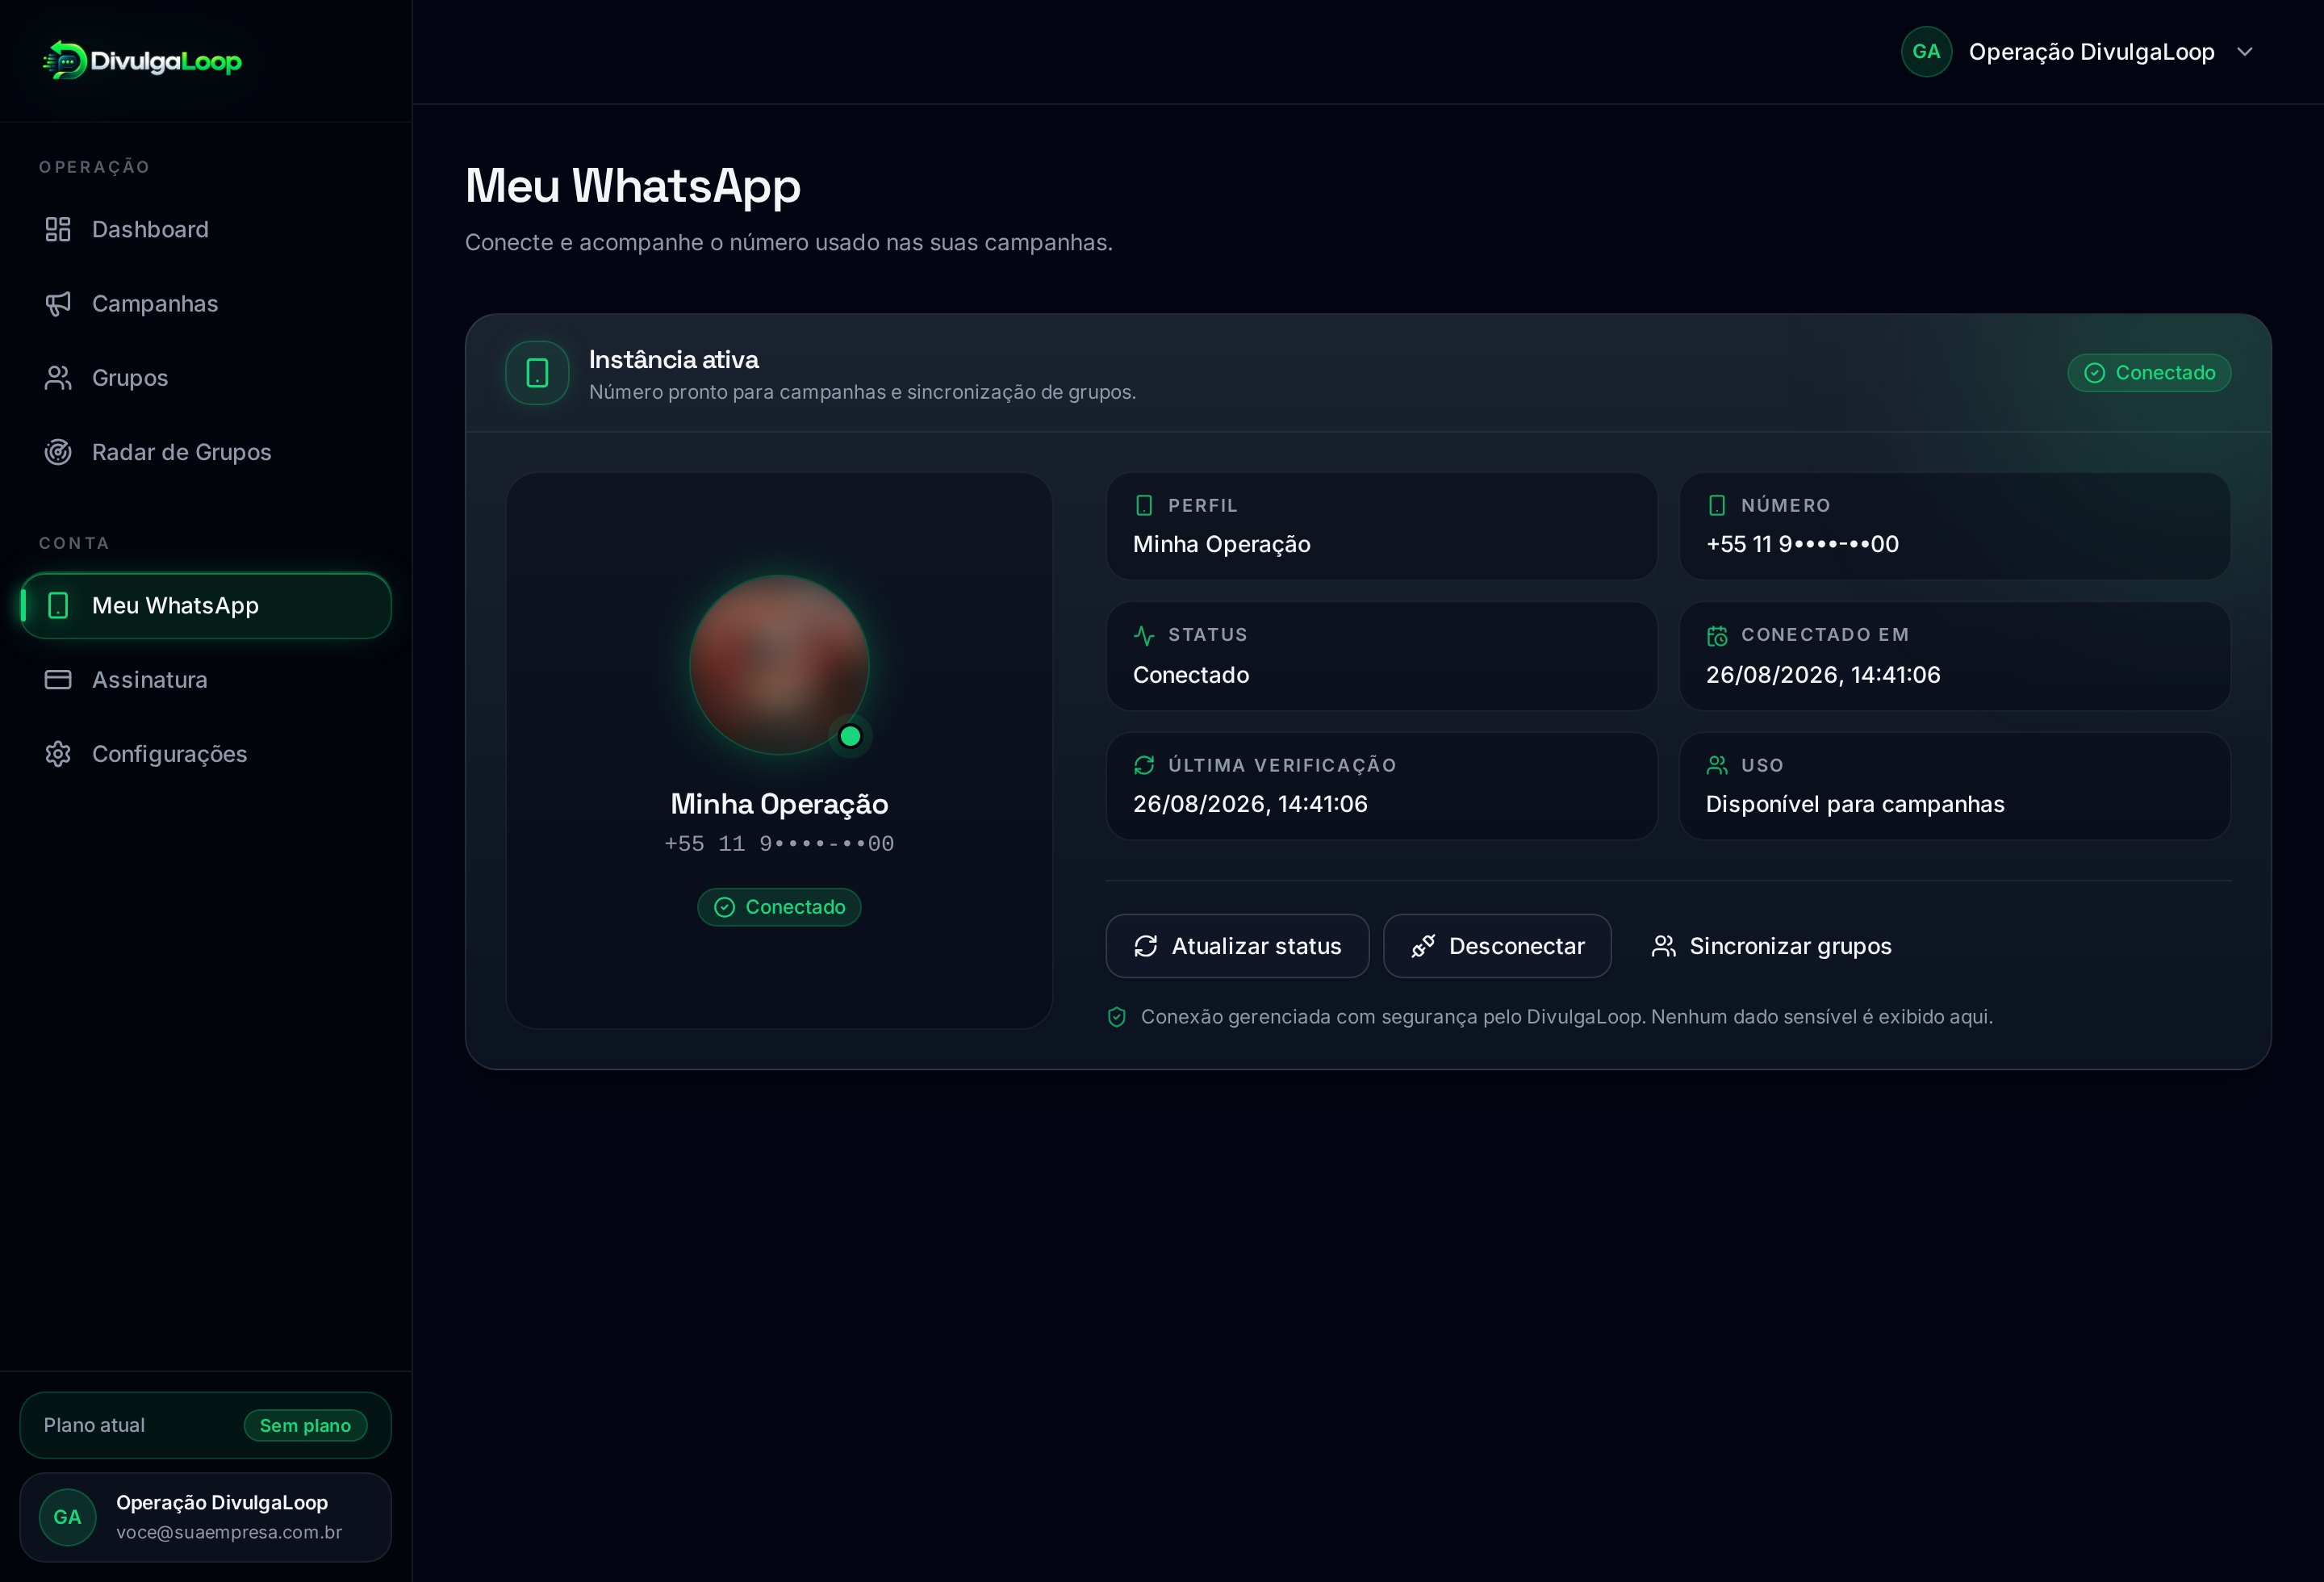The image size is (2324, 1582).
Task: Click the Operação DivulgaLoop user card in sidebar
Action: 206,1517
